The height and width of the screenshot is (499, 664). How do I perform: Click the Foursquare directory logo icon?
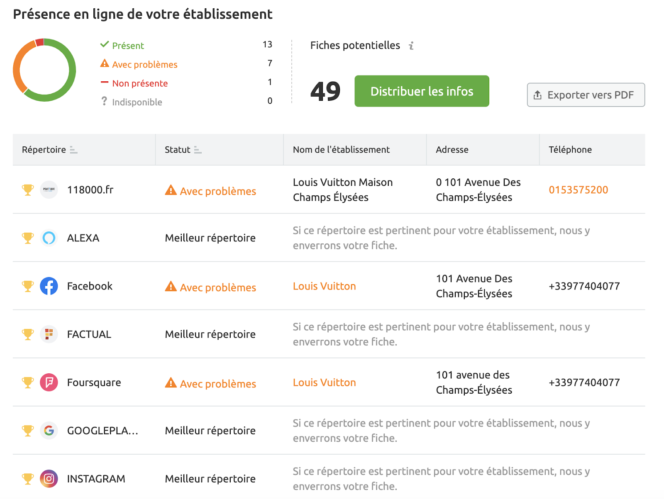(x=49, y=383)
